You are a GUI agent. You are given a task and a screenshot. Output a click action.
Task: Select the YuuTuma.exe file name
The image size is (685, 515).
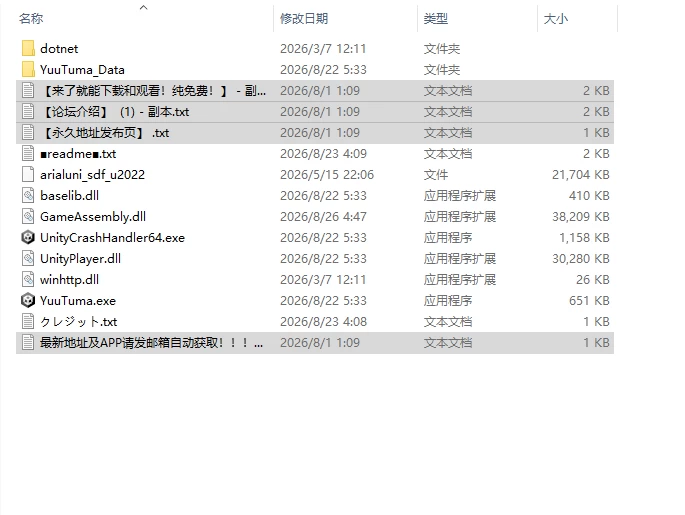tap(78, 301)
